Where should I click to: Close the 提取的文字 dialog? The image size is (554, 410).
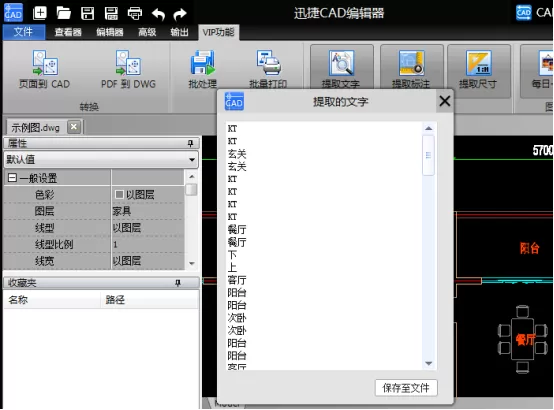(445, 101)
